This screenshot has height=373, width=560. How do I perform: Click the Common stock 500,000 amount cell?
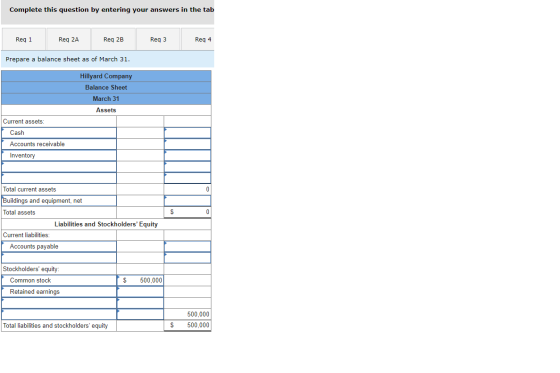click(x=140, y=280)
